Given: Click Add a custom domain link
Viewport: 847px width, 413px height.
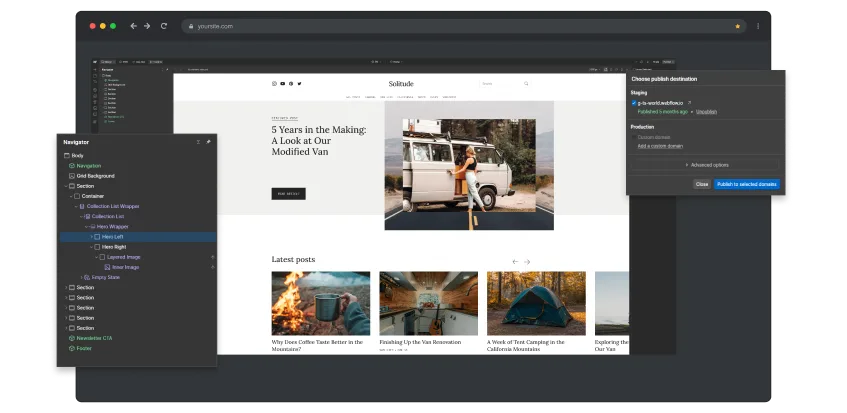Looking at the screenshot, I should coord(660,146).
